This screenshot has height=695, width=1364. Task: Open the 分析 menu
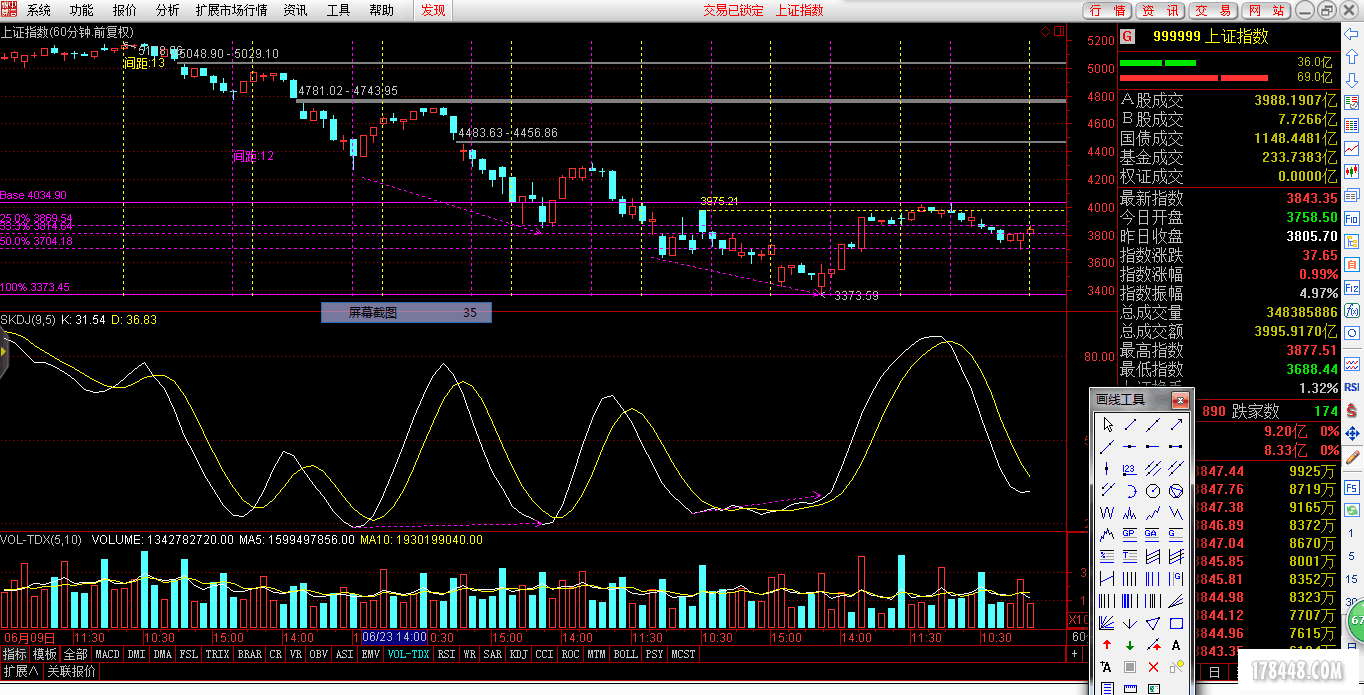coord(168,10)
